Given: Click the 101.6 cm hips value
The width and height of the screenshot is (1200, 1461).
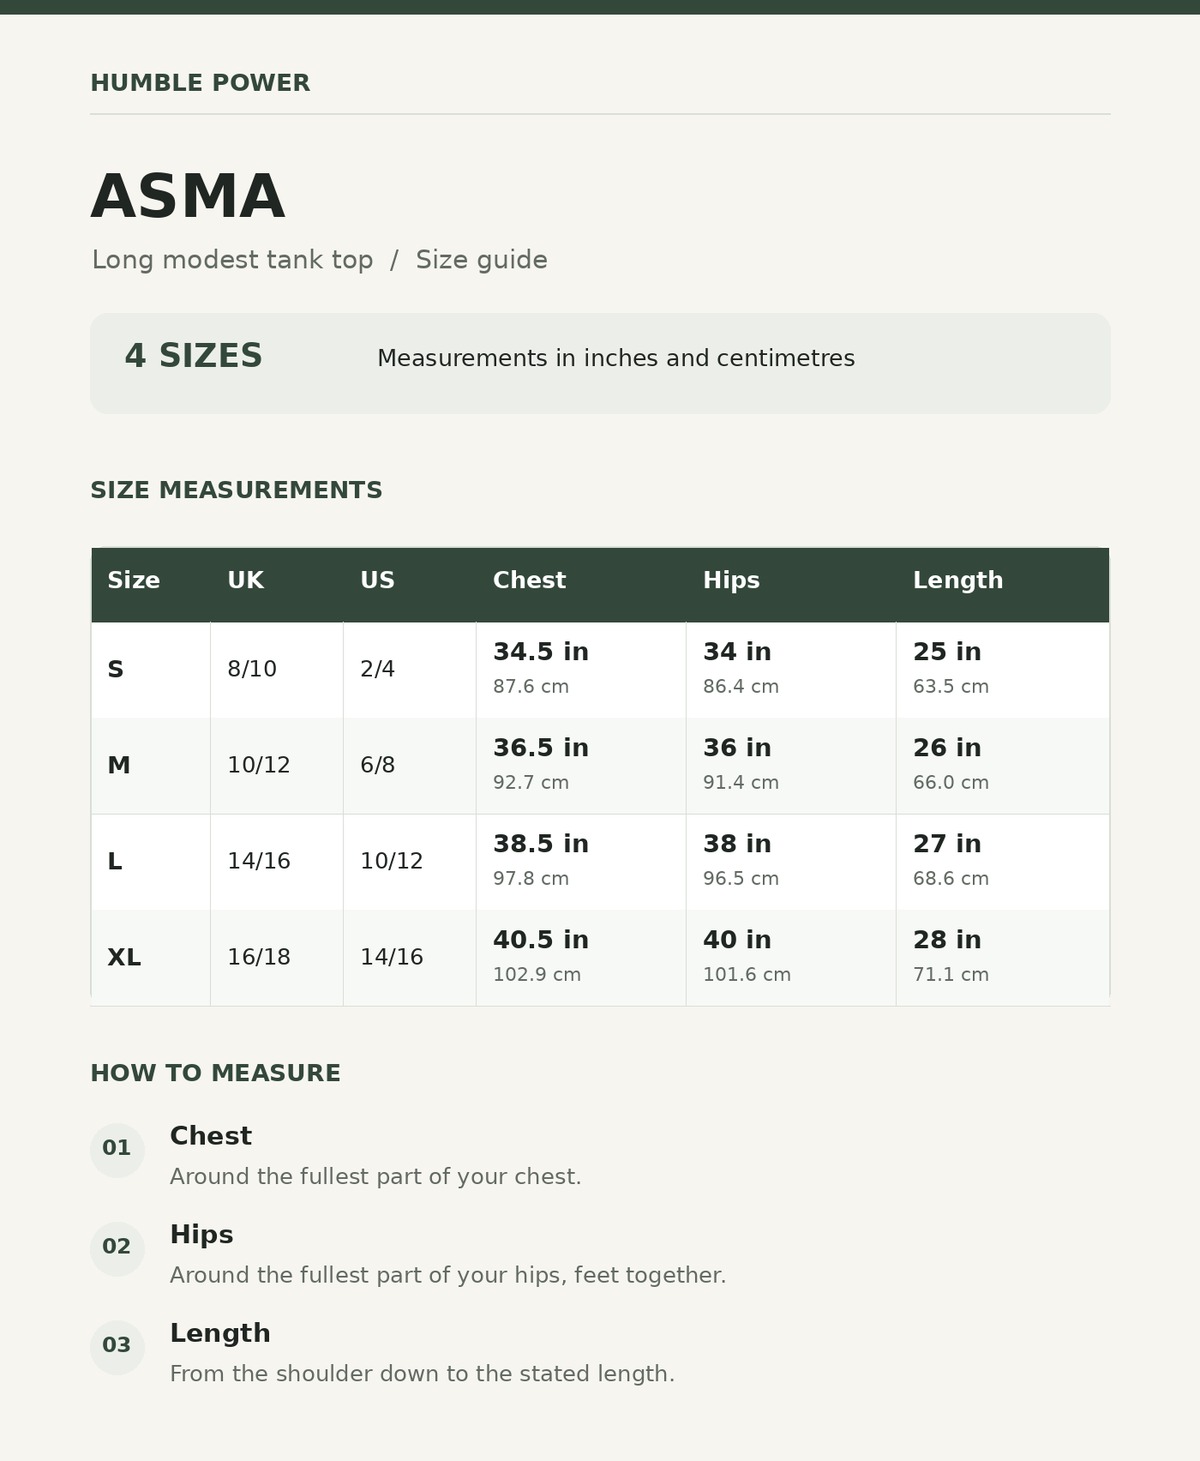Looking at the screenshot, I should (x=746, y=974).
